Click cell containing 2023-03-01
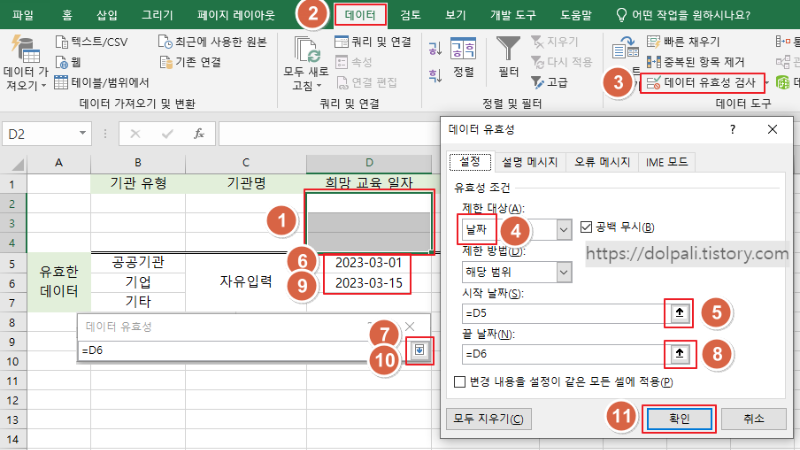The image size is (800, 450). pos(369,263)
